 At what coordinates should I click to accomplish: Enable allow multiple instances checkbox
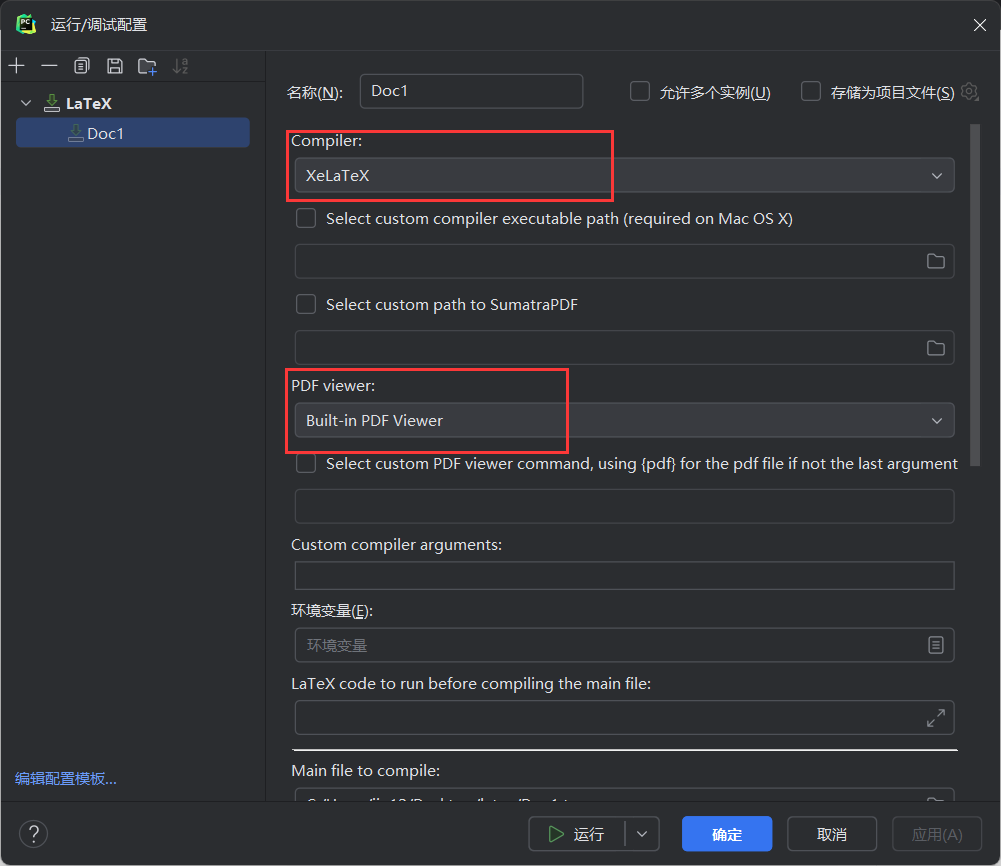[x=640, y=91]
